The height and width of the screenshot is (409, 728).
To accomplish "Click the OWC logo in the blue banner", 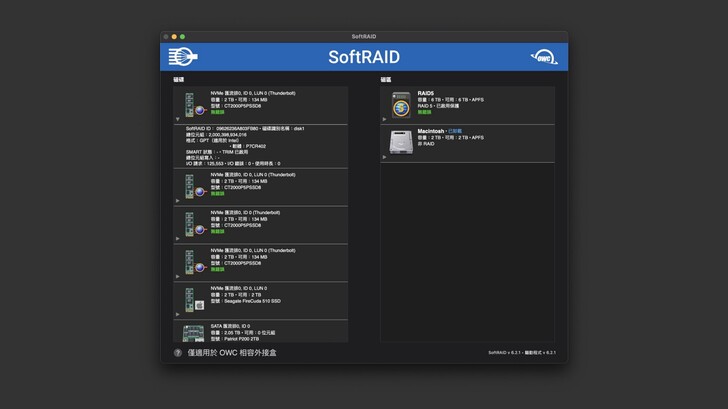I will pyautogui.click(x=544, y=57).
